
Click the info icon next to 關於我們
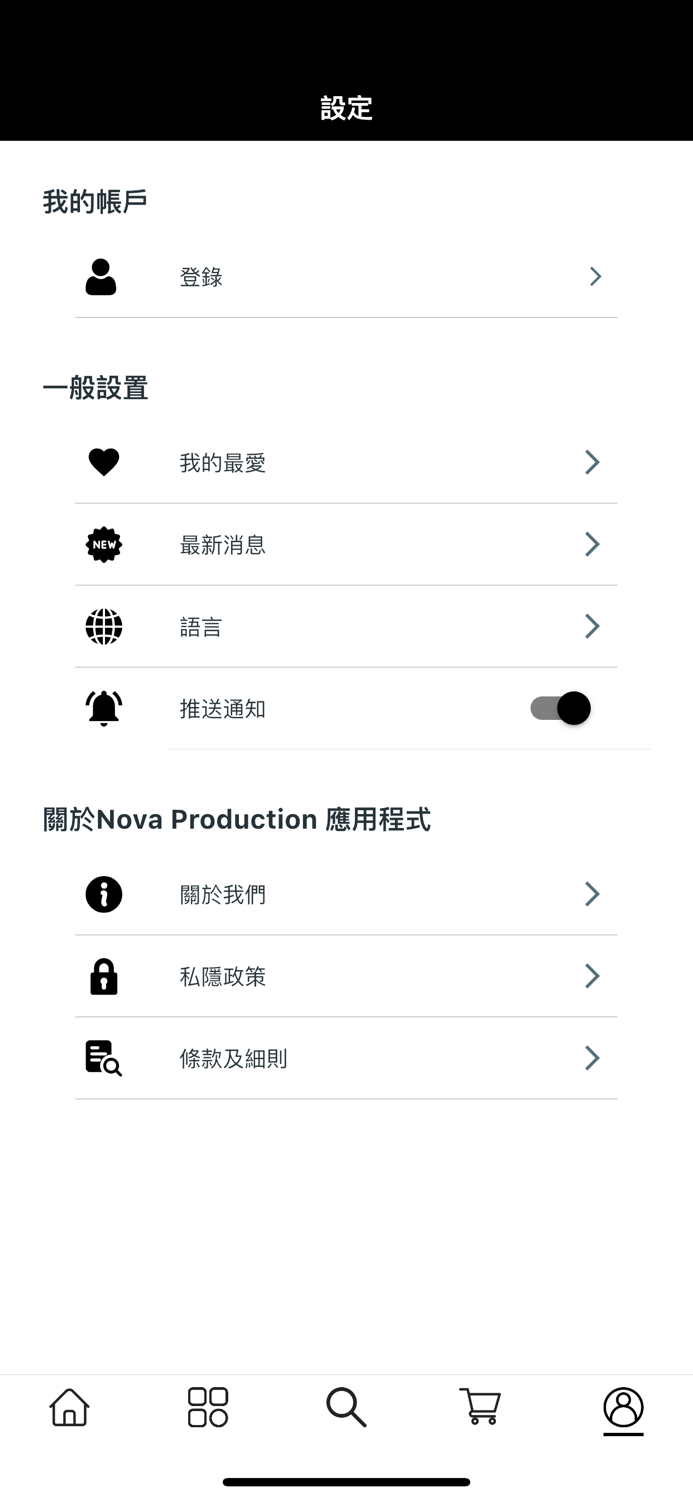click(x=104, y=894)
